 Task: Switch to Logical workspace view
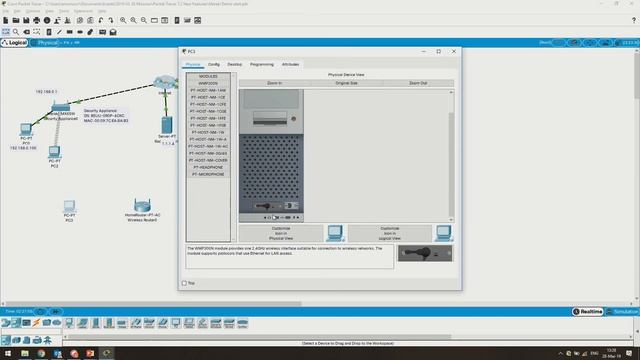[14, 42]
